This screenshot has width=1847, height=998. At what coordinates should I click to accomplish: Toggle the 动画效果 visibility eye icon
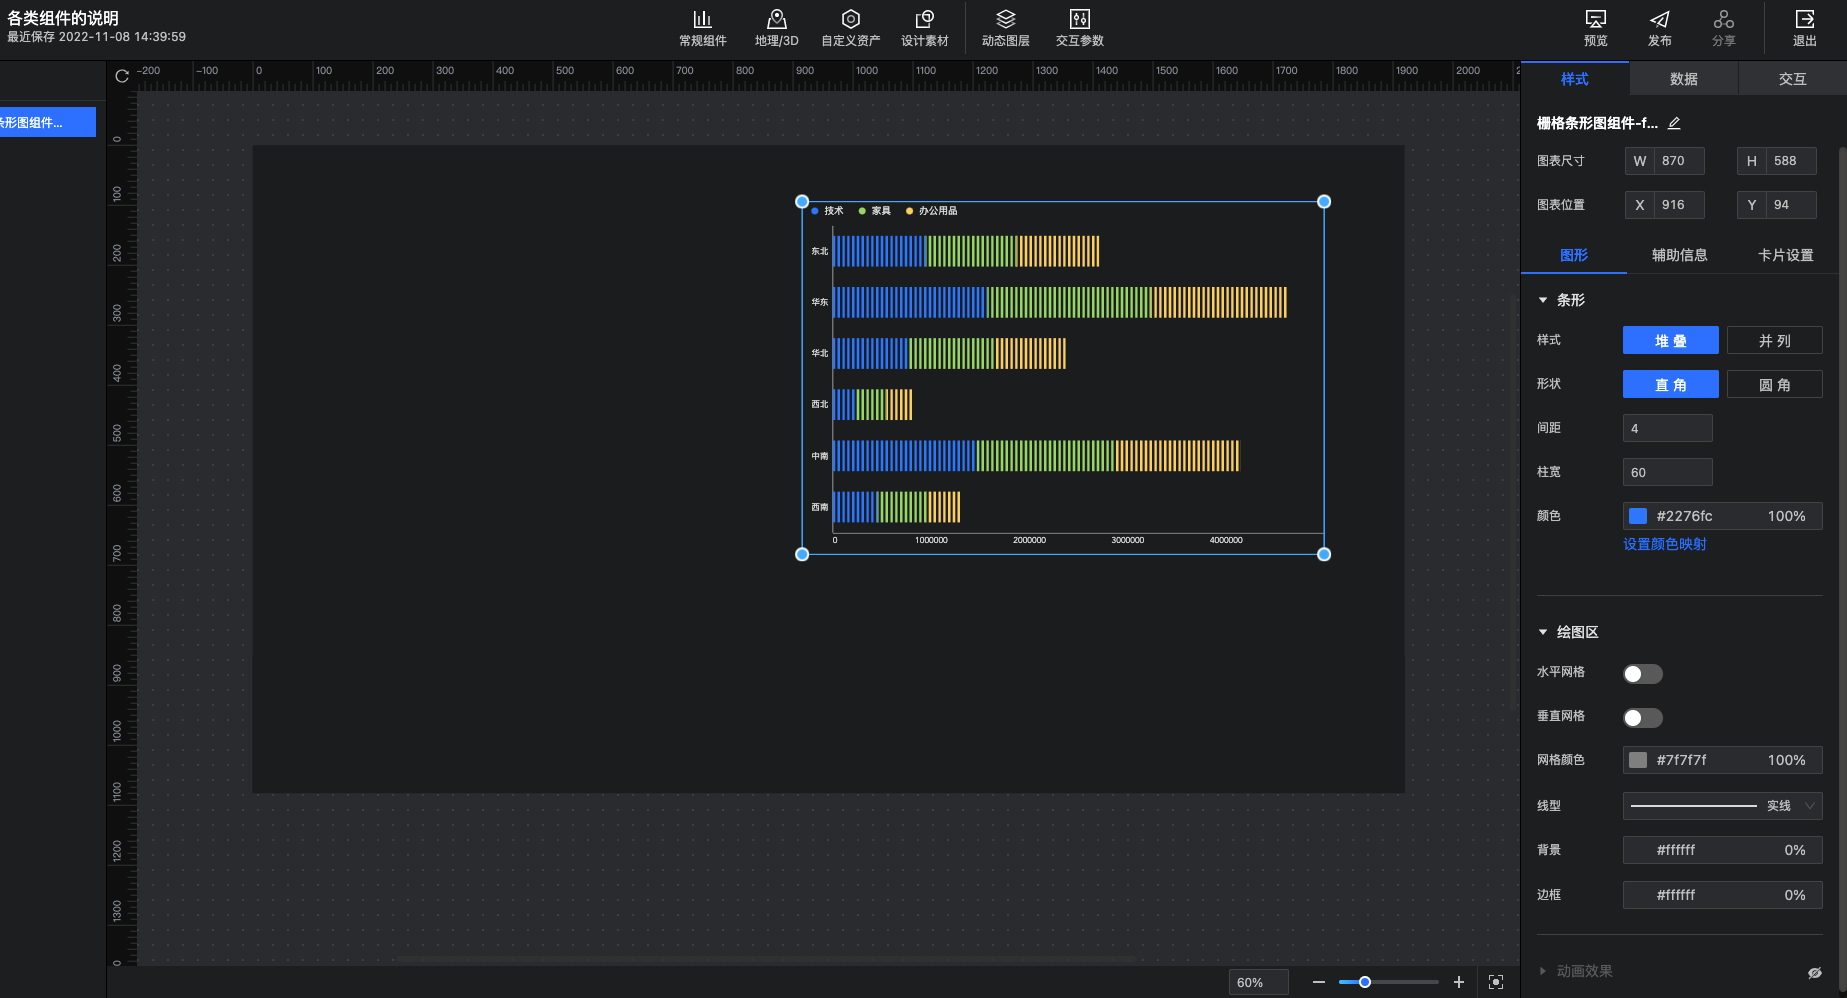pyautogui.click(x=1815, y=972)
